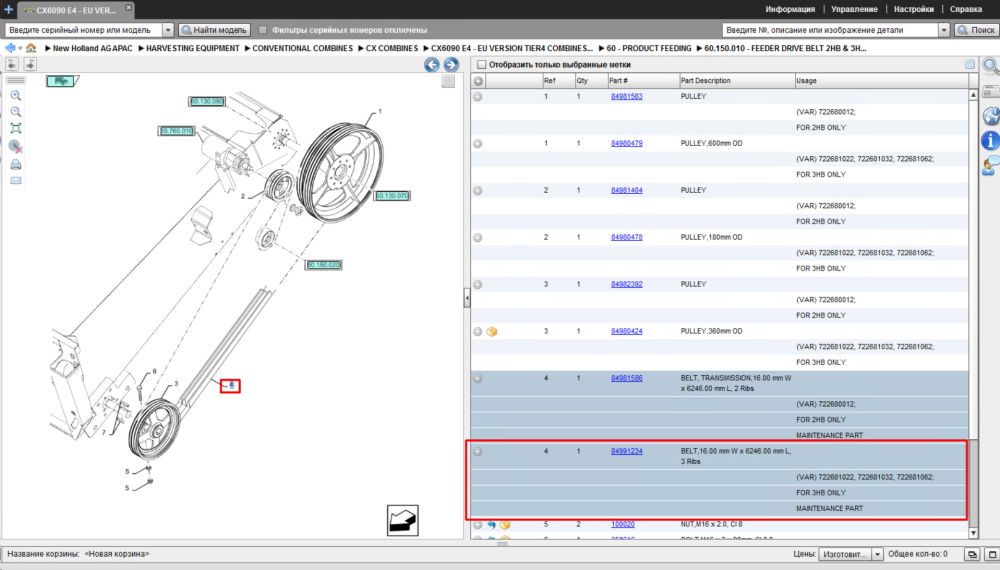Image resolution: width=1000 pixels, height=570 pixels.
Task: Click the green vehicle tag in diagram
Action: (61, 81)
